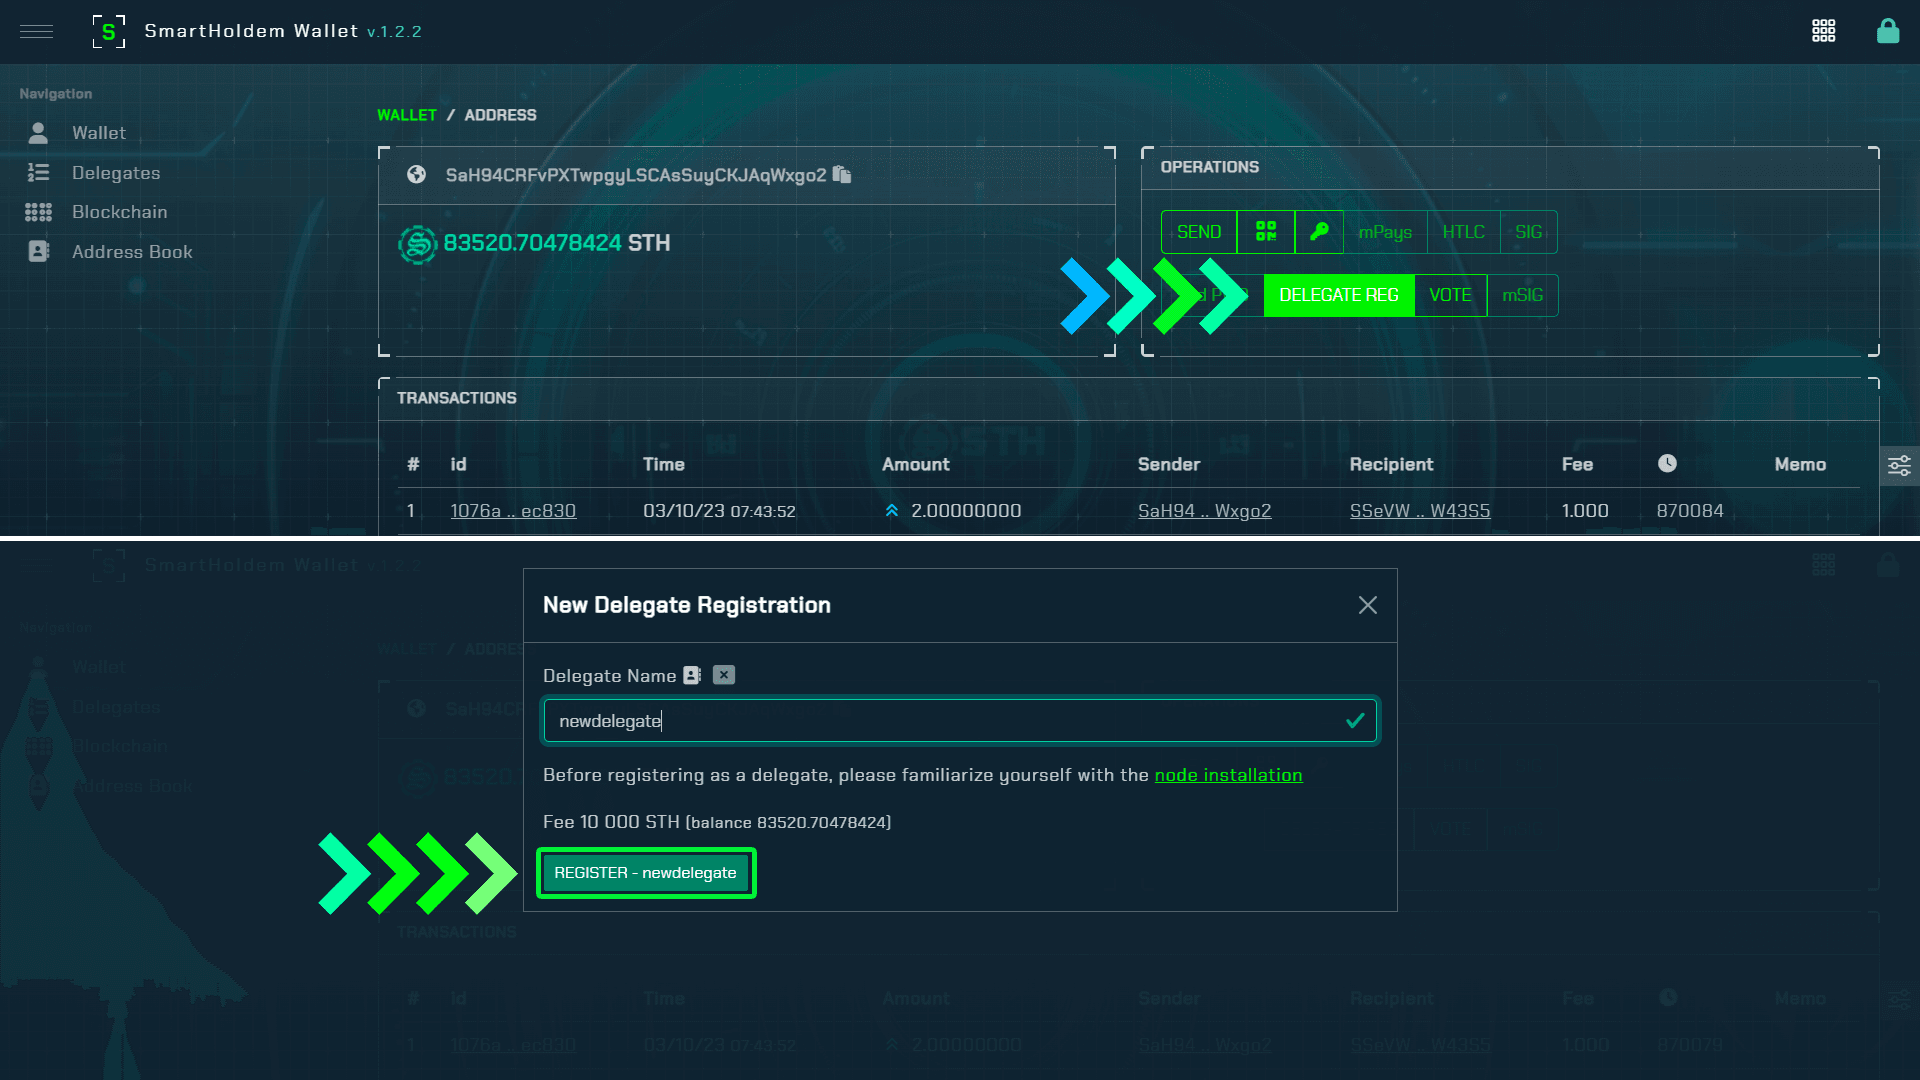Open the transactions filter settings icon
The width and height of the screenshot is (1920, 1080).
pos(1899,466)
